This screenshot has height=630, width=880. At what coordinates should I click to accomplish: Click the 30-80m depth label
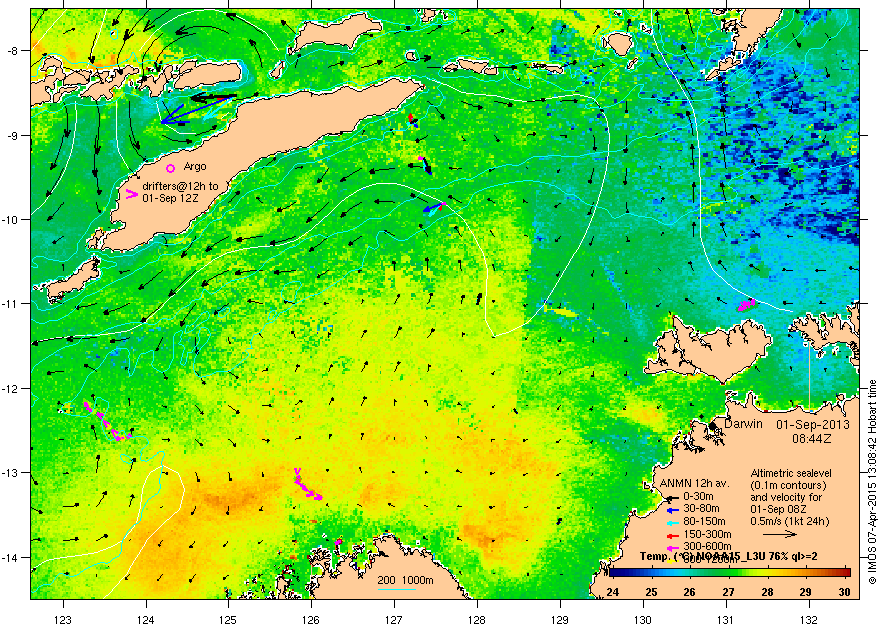tap(701, 509)
